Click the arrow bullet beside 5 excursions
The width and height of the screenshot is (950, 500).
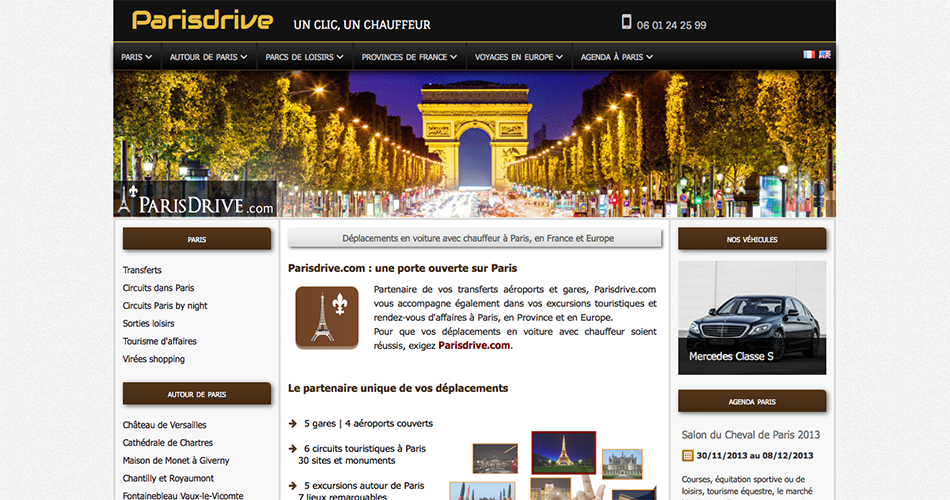(293, 486)
